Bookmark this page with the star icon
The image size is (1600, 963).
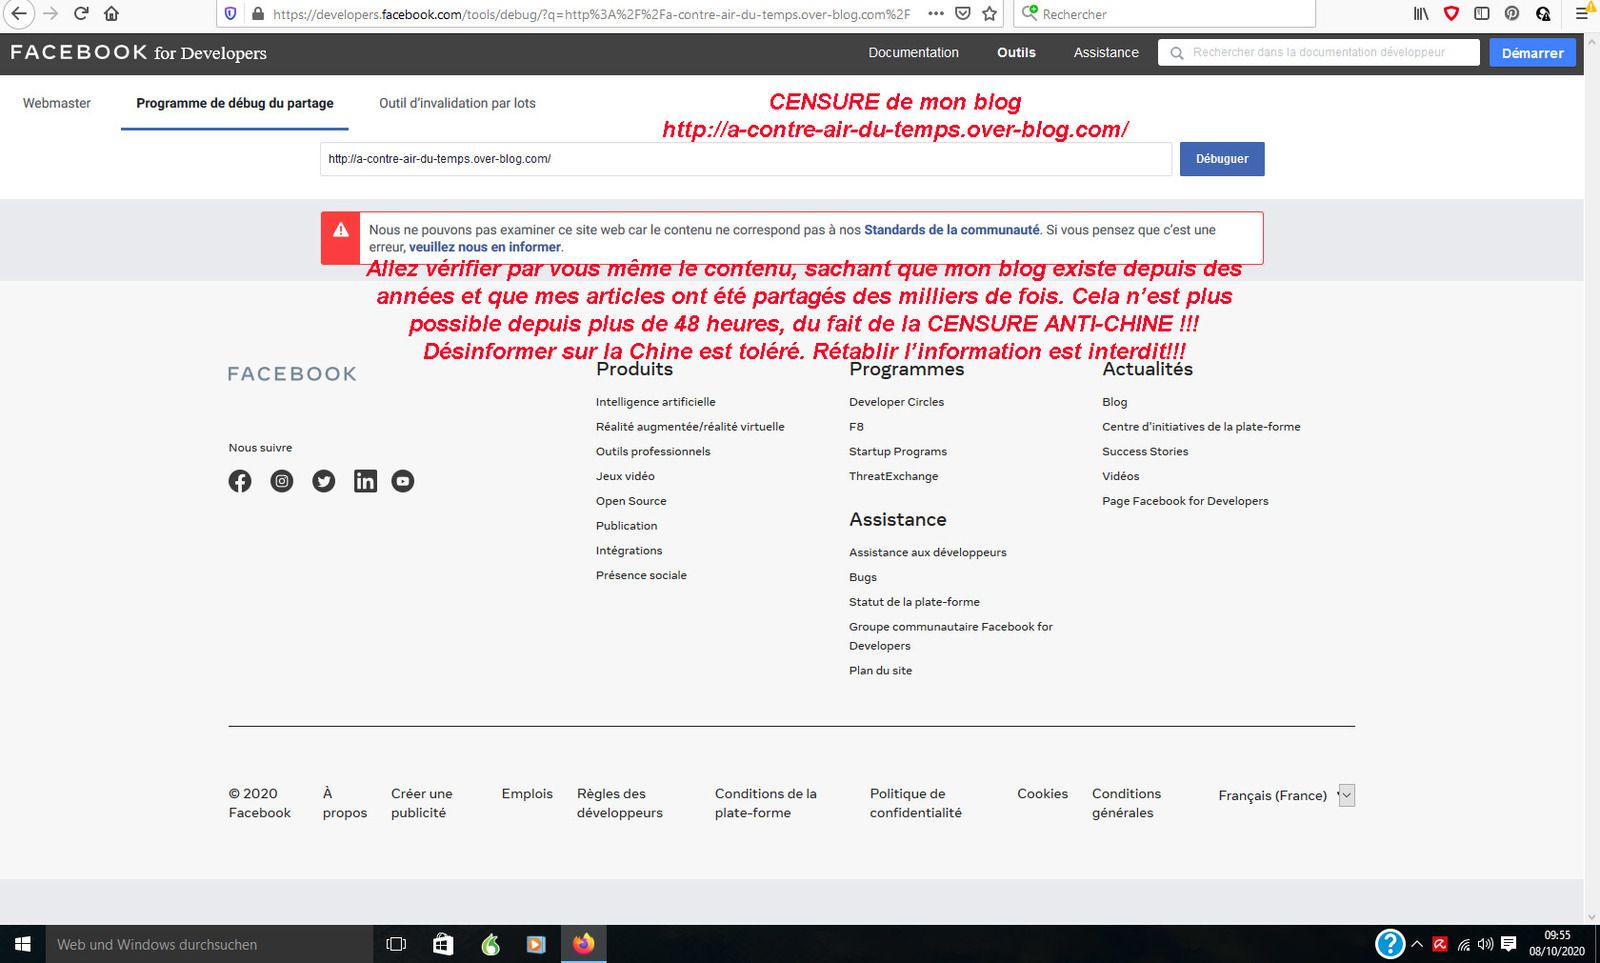tap(990, 14)
